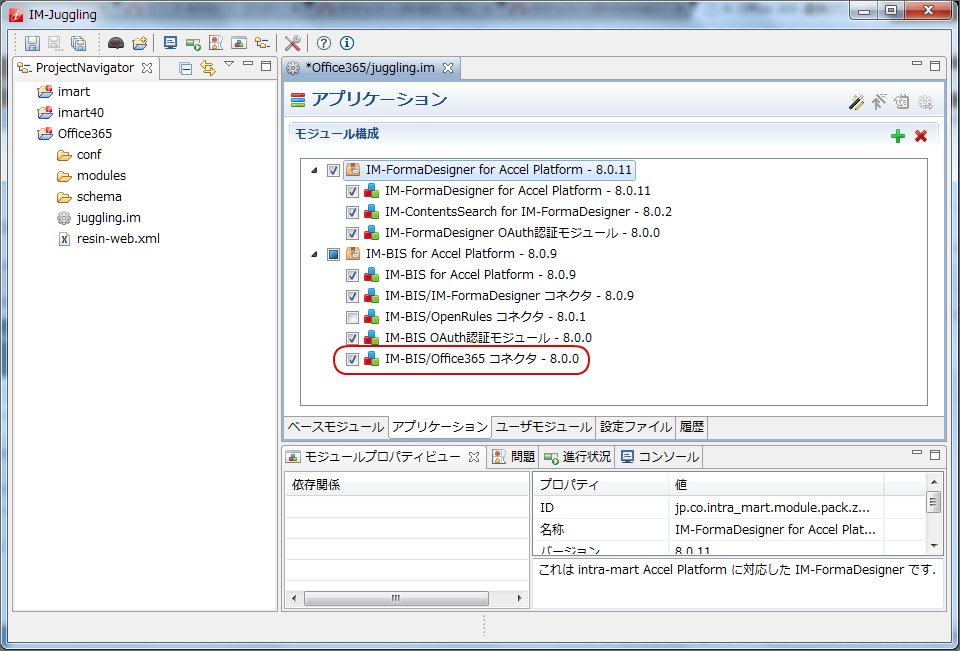The width and height of the screenshot is (960, 651).
Task: Click the 依存関係 scrollbar right arrow
Action: (x=520, y=598)
